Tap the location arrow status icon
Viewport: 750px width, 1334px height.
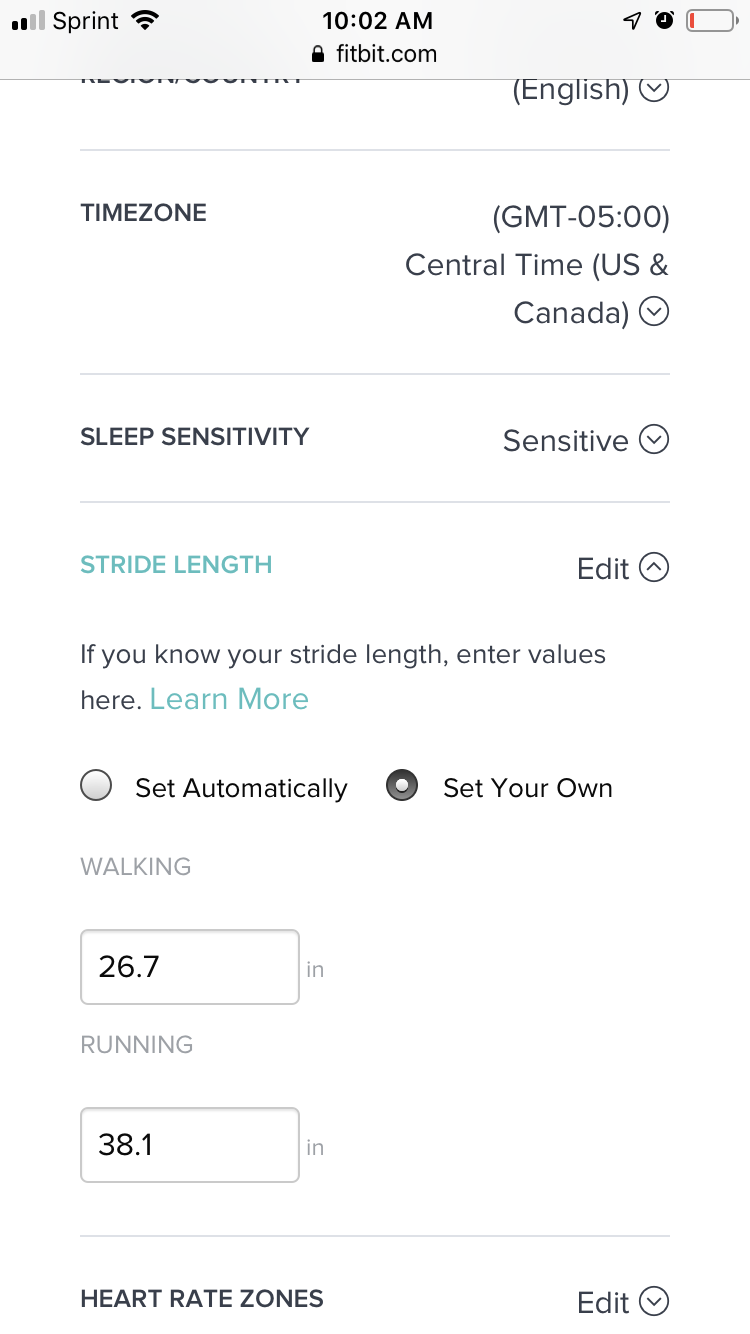point(632,20)
